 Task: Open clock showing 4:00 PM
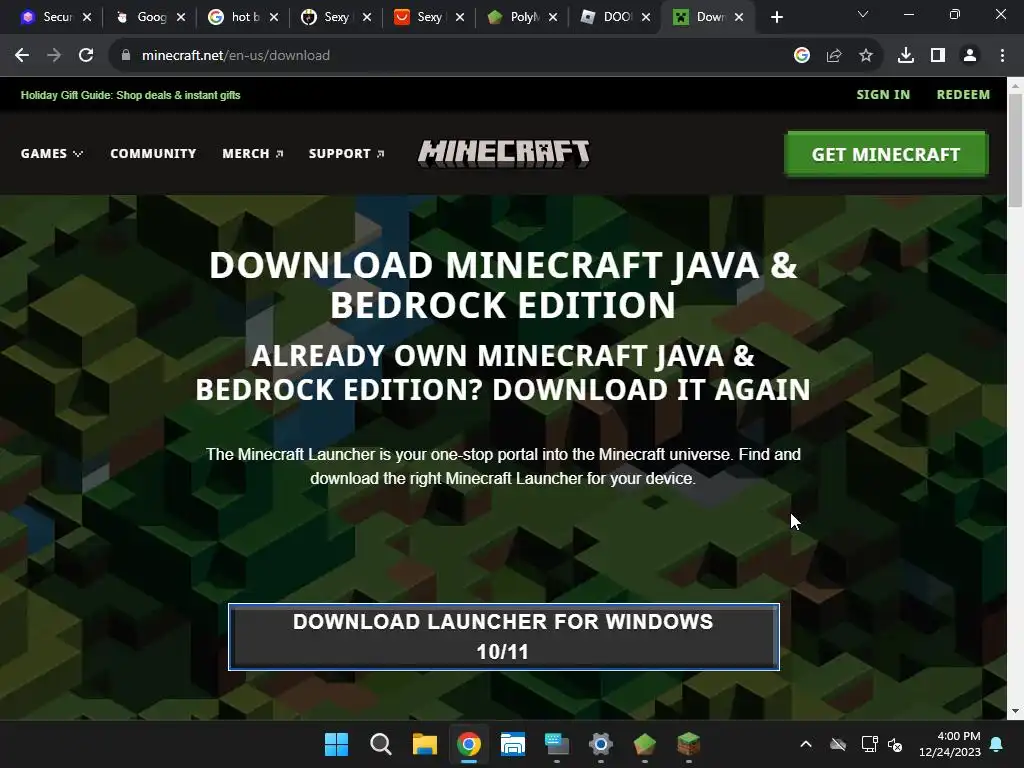coord(950,744)
